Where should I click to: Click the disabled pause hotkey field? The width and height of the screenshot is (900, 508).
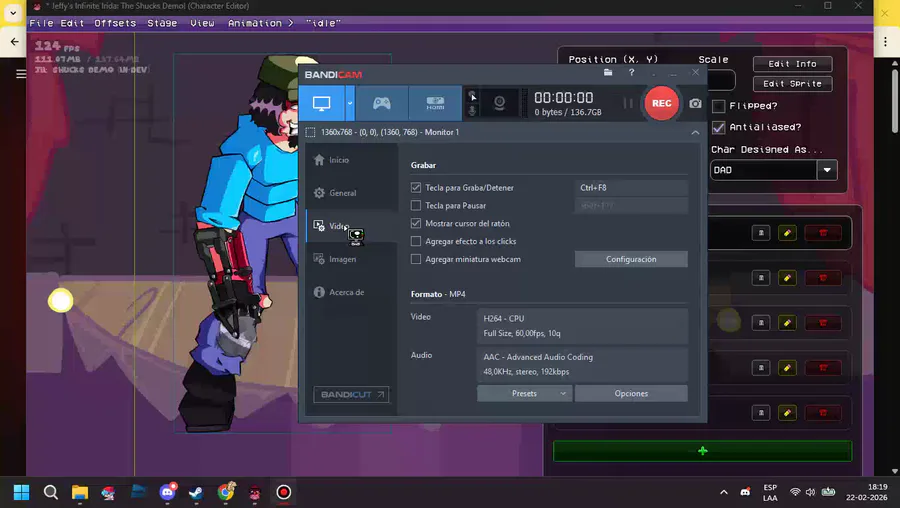click(631, 205)
